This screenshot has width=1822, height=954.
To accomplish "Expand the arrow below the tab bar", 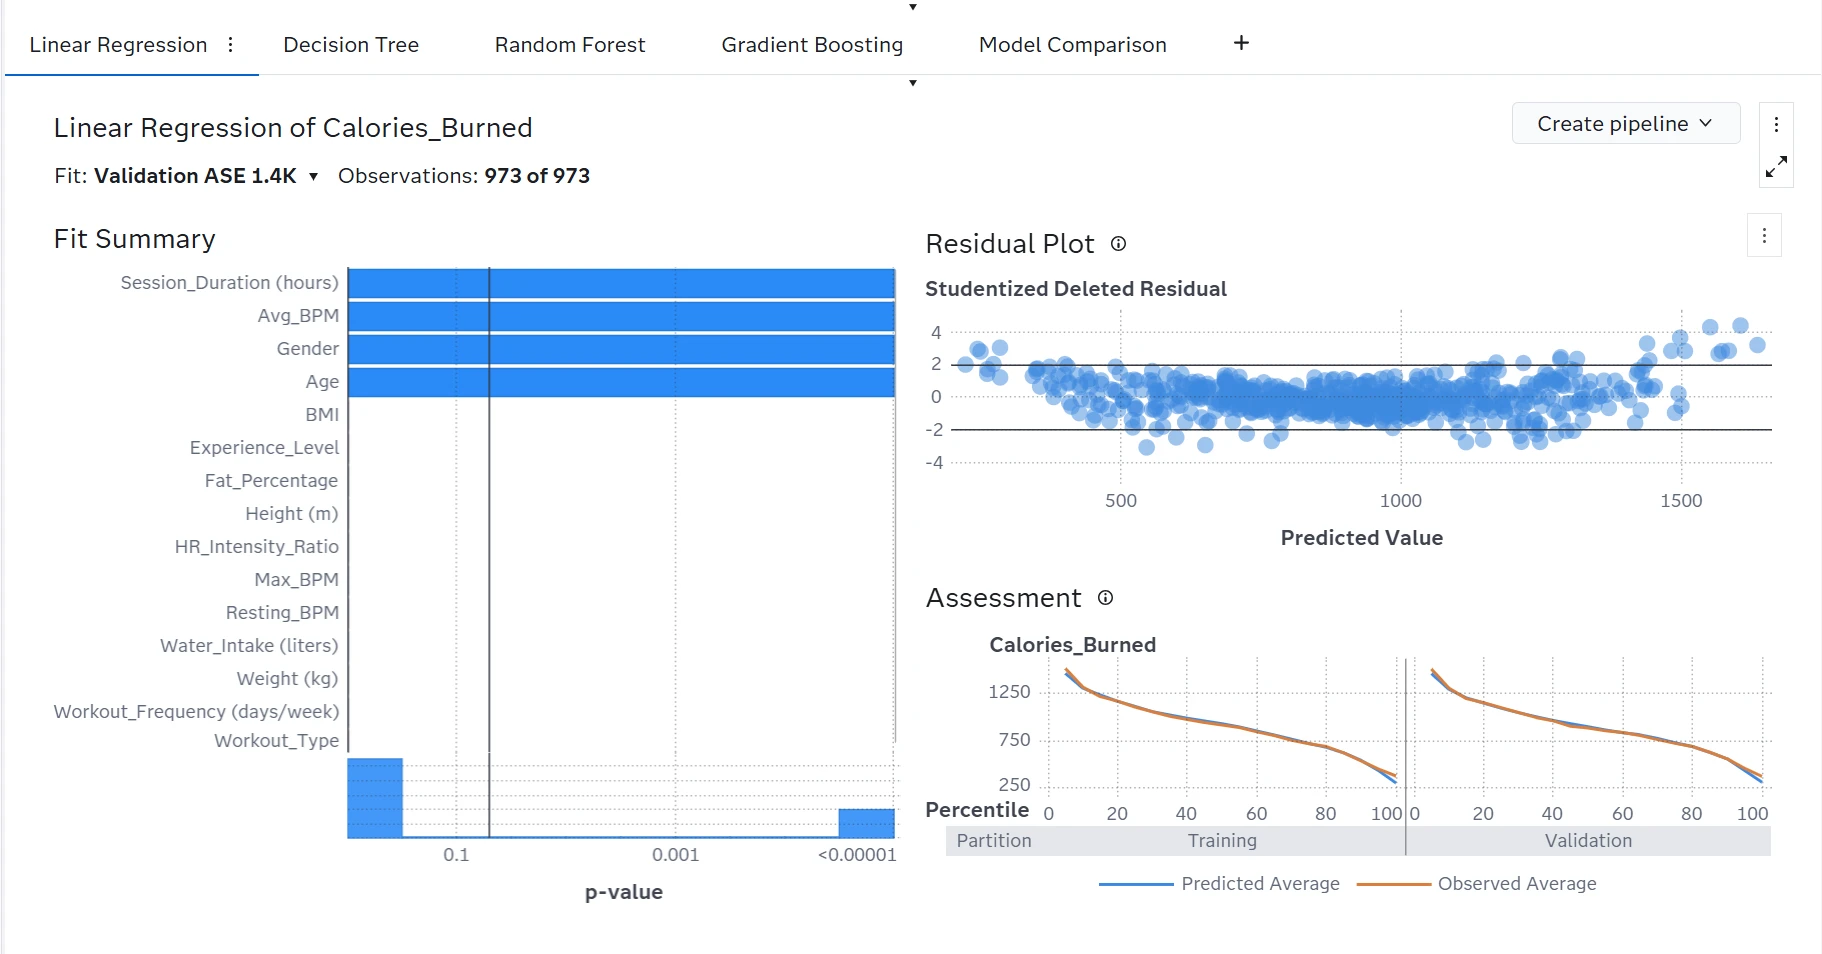I will click(x=912, y=83).
